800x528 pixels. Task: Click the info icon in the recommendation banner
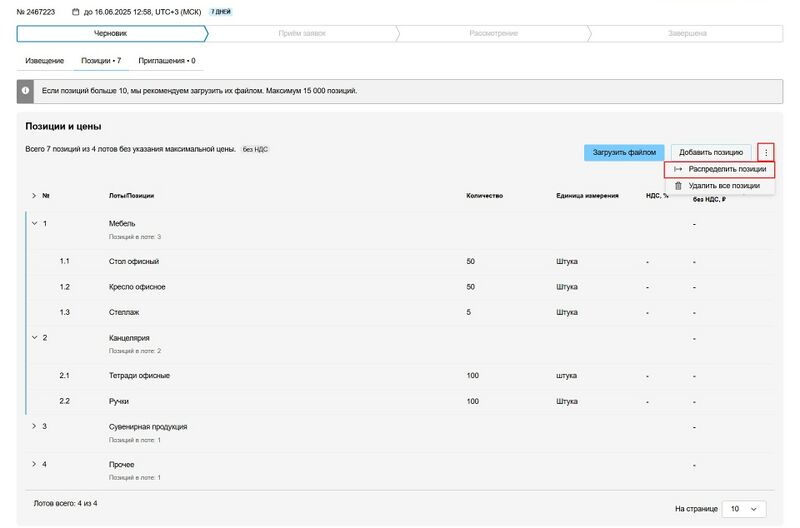(24, 91)
